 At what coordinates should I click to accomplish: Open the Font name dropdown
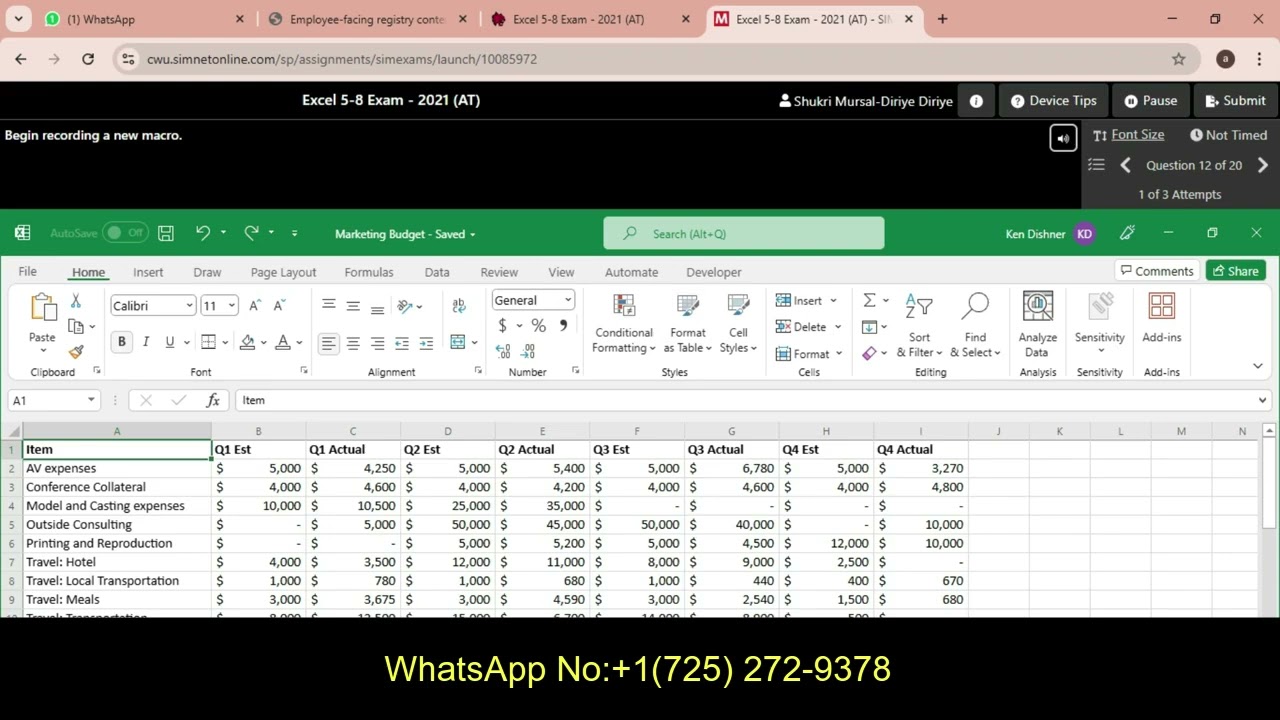click(x=189, y=306)
